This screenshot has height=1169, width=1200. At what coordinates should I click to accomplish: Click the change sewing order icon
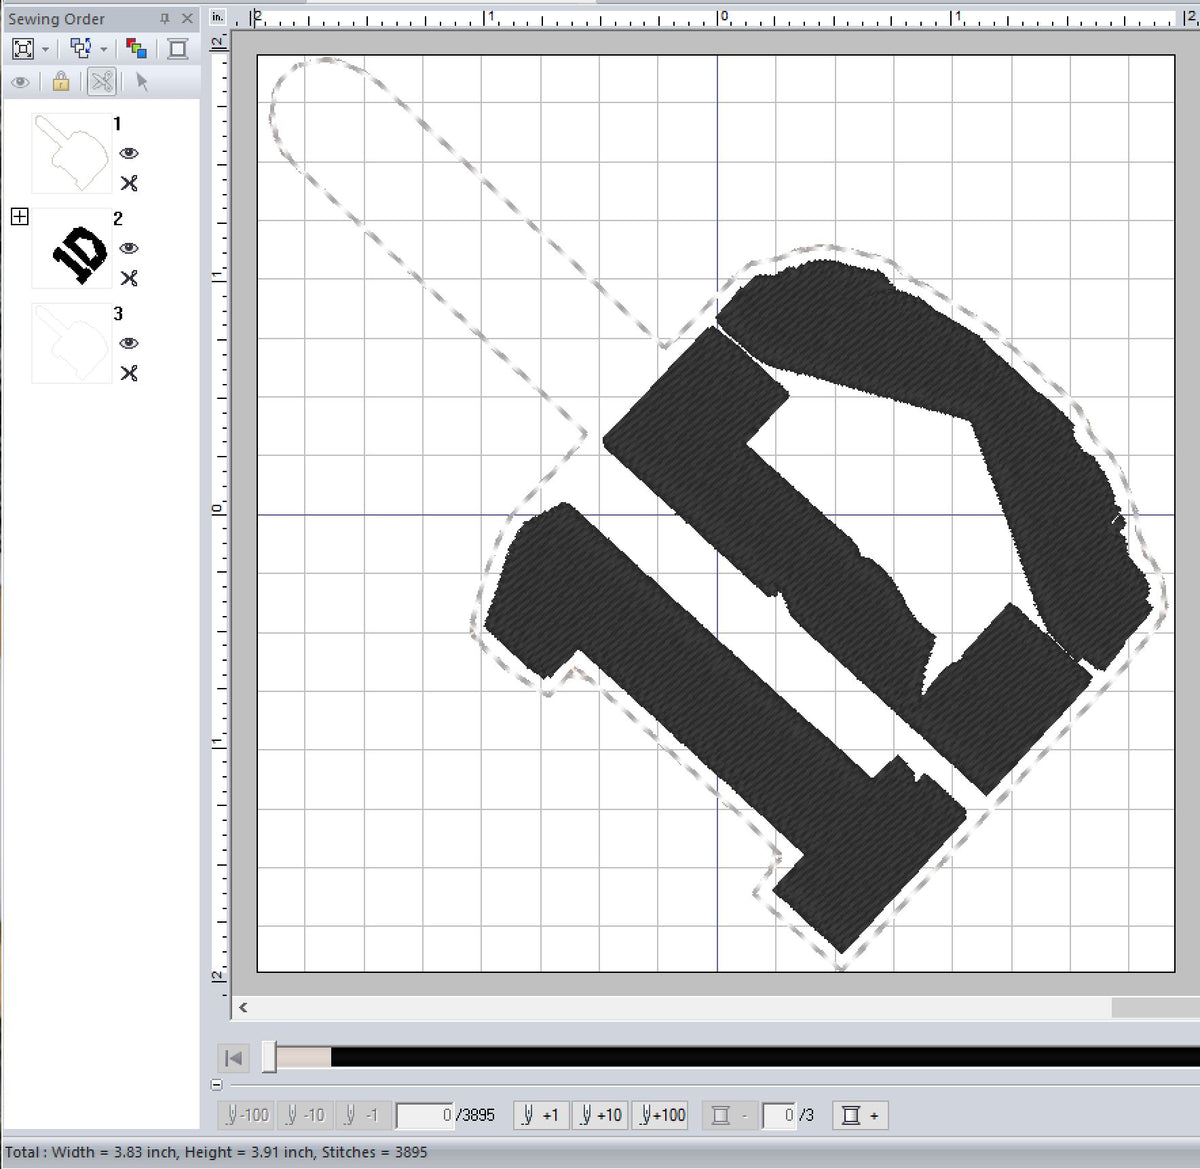click(x=81, y=49)
